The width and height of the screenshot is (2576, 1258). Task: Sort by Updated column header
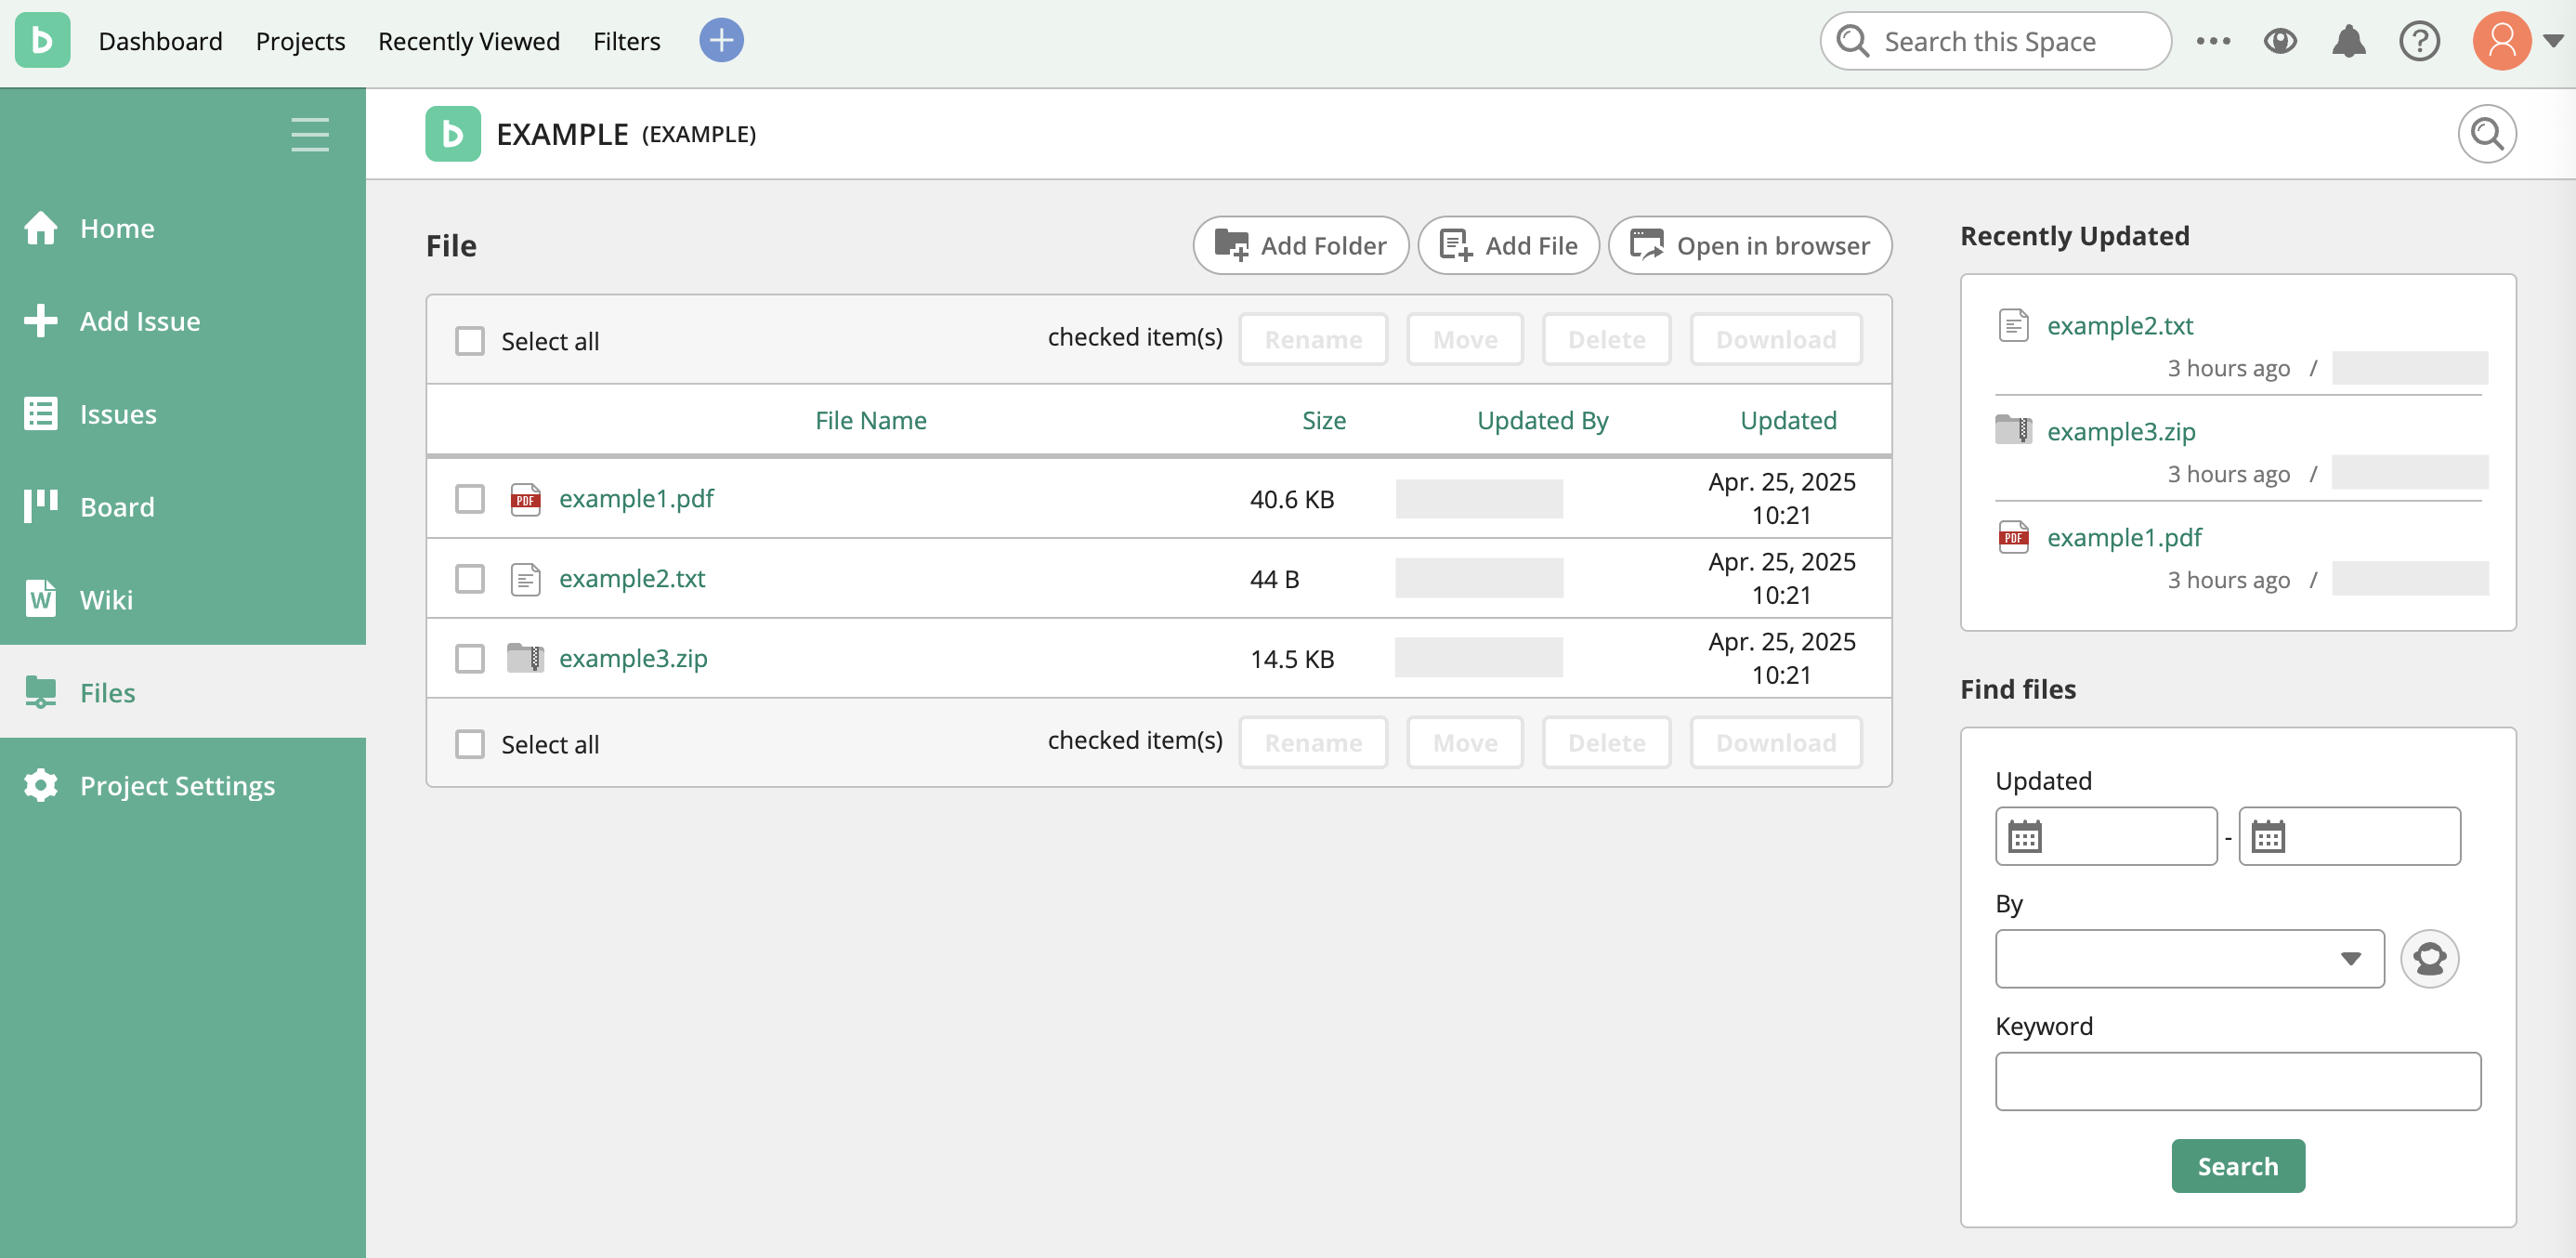pyautogui.click(x=1788, y=420)
